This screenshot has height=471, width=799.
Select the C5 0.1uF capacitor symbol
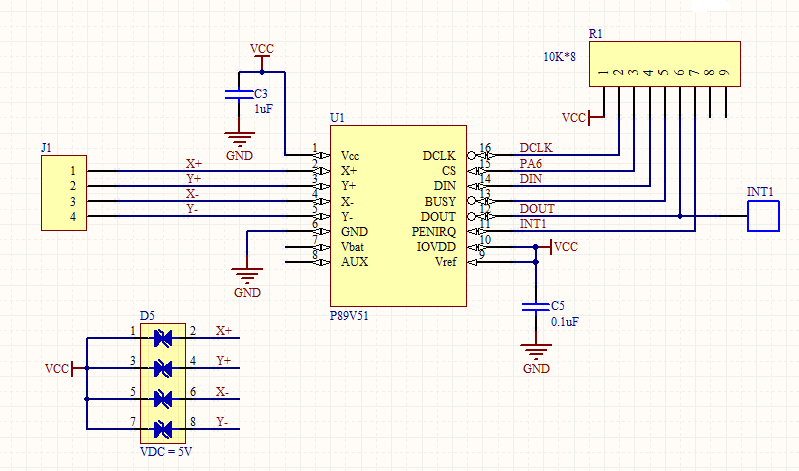(536, 306)
